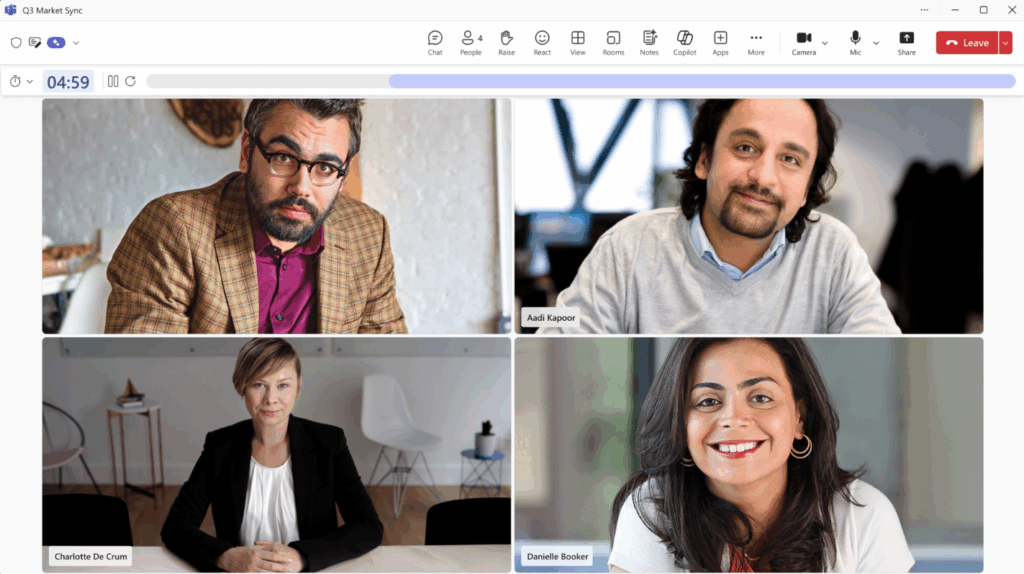Toggle the Mic mute state
The image size is (1024, 574).
855,42
